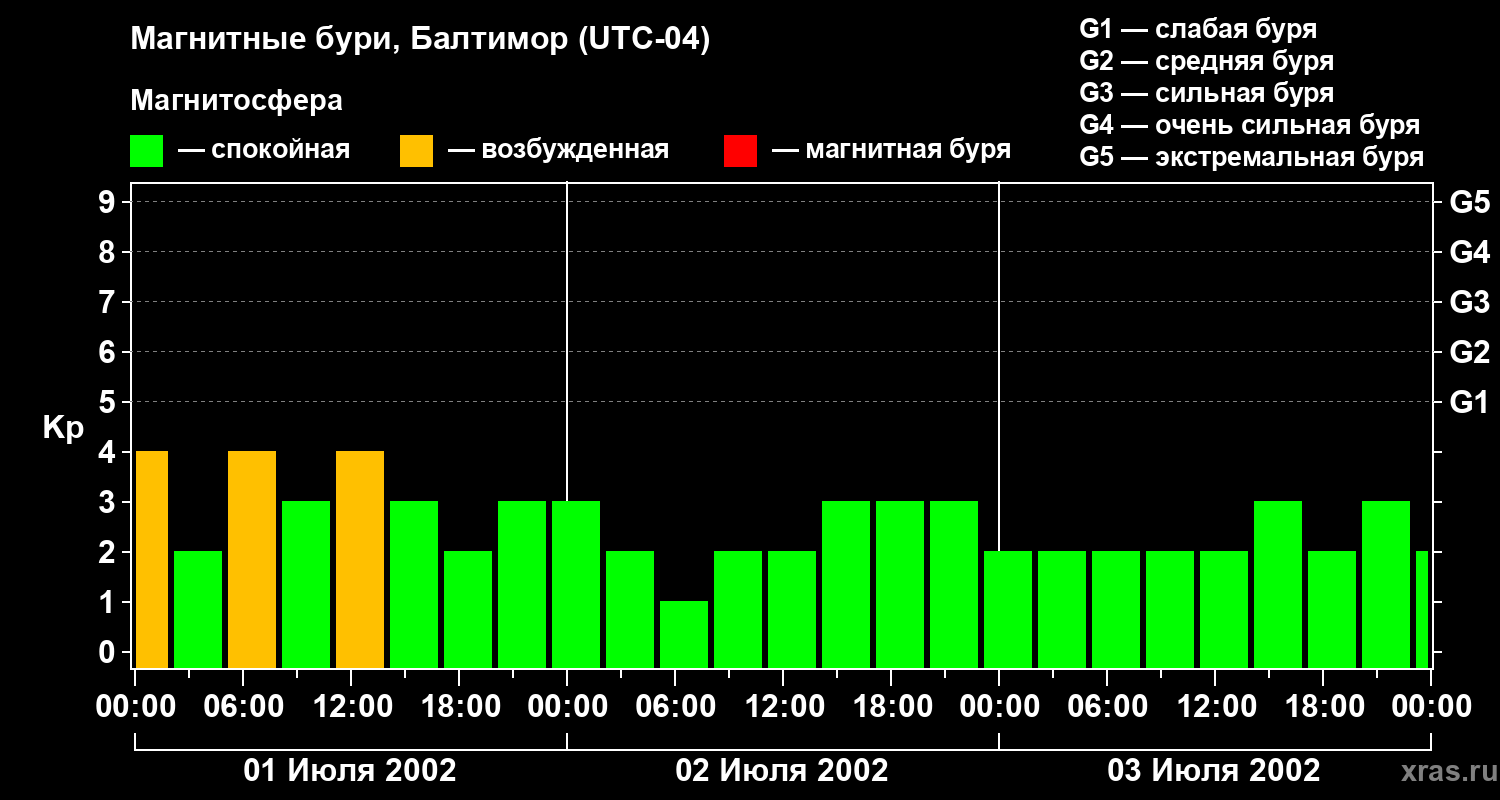Click the green Kp 2 bar at 00:00 on 03 Июля
The image size is (1500, 800).
1008,609
